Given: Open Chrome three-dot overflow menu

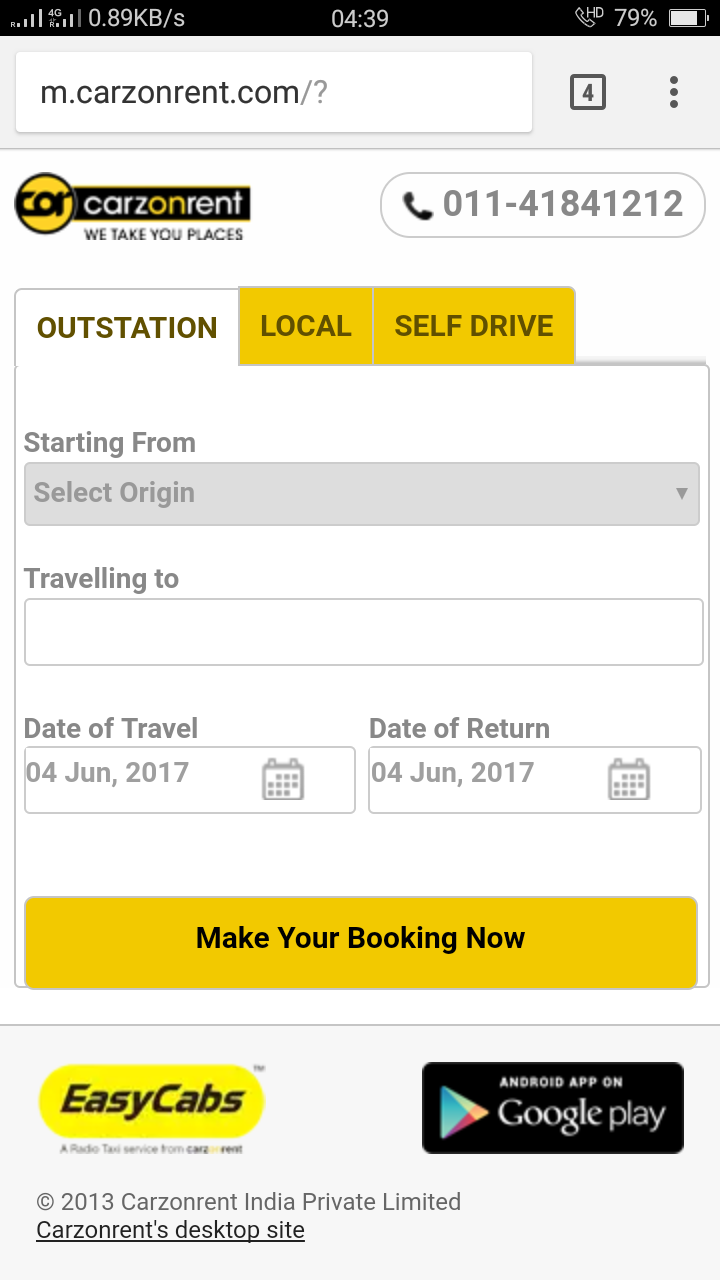Looking at the screenshot, I should 674,92.
